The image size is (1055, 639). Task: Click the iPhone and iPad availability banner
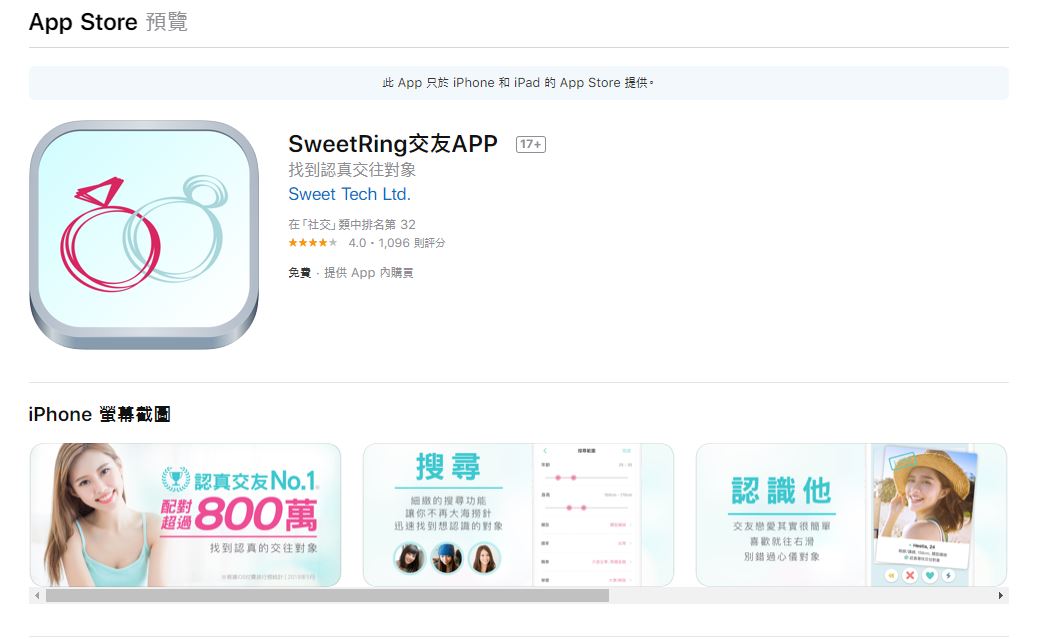(x=519, y=83)
